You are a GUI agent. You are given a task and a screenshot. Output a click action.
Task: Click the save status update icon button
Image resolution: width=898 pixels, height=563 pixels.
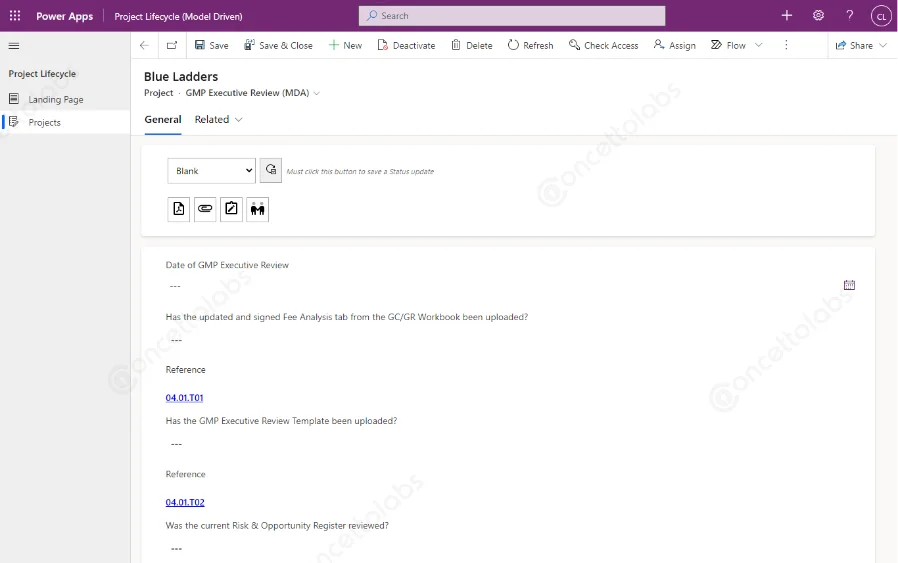tap(271, 171)
